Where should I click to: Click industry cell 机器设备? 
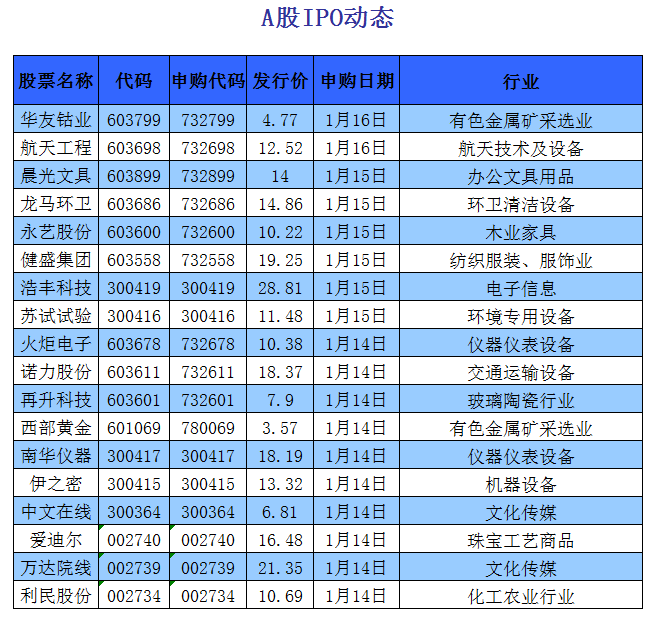click(521, 485)
